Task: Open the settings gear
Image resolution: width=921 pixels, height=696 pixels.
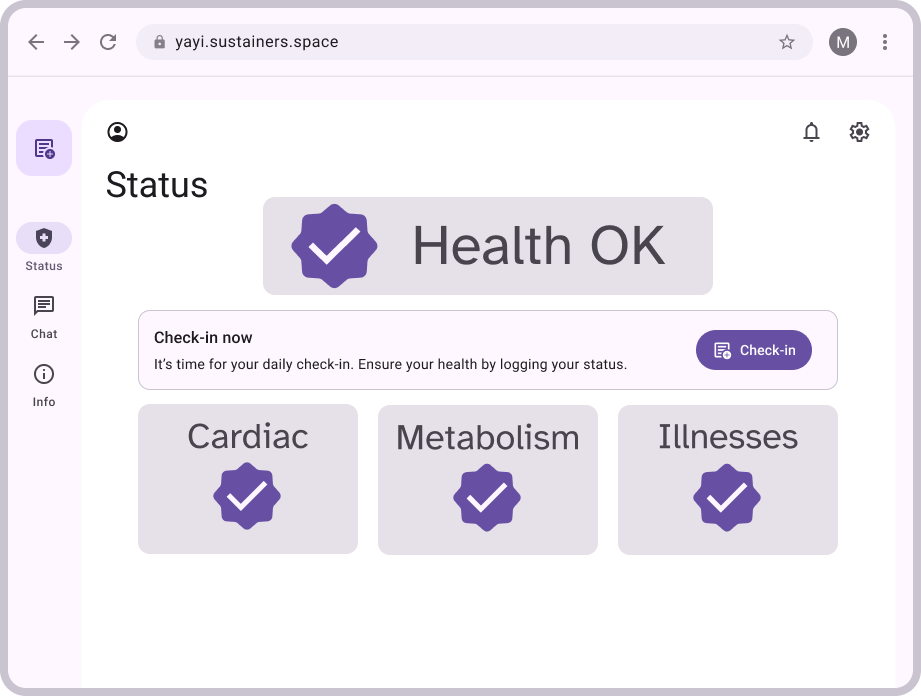Action: click(859, 132)
